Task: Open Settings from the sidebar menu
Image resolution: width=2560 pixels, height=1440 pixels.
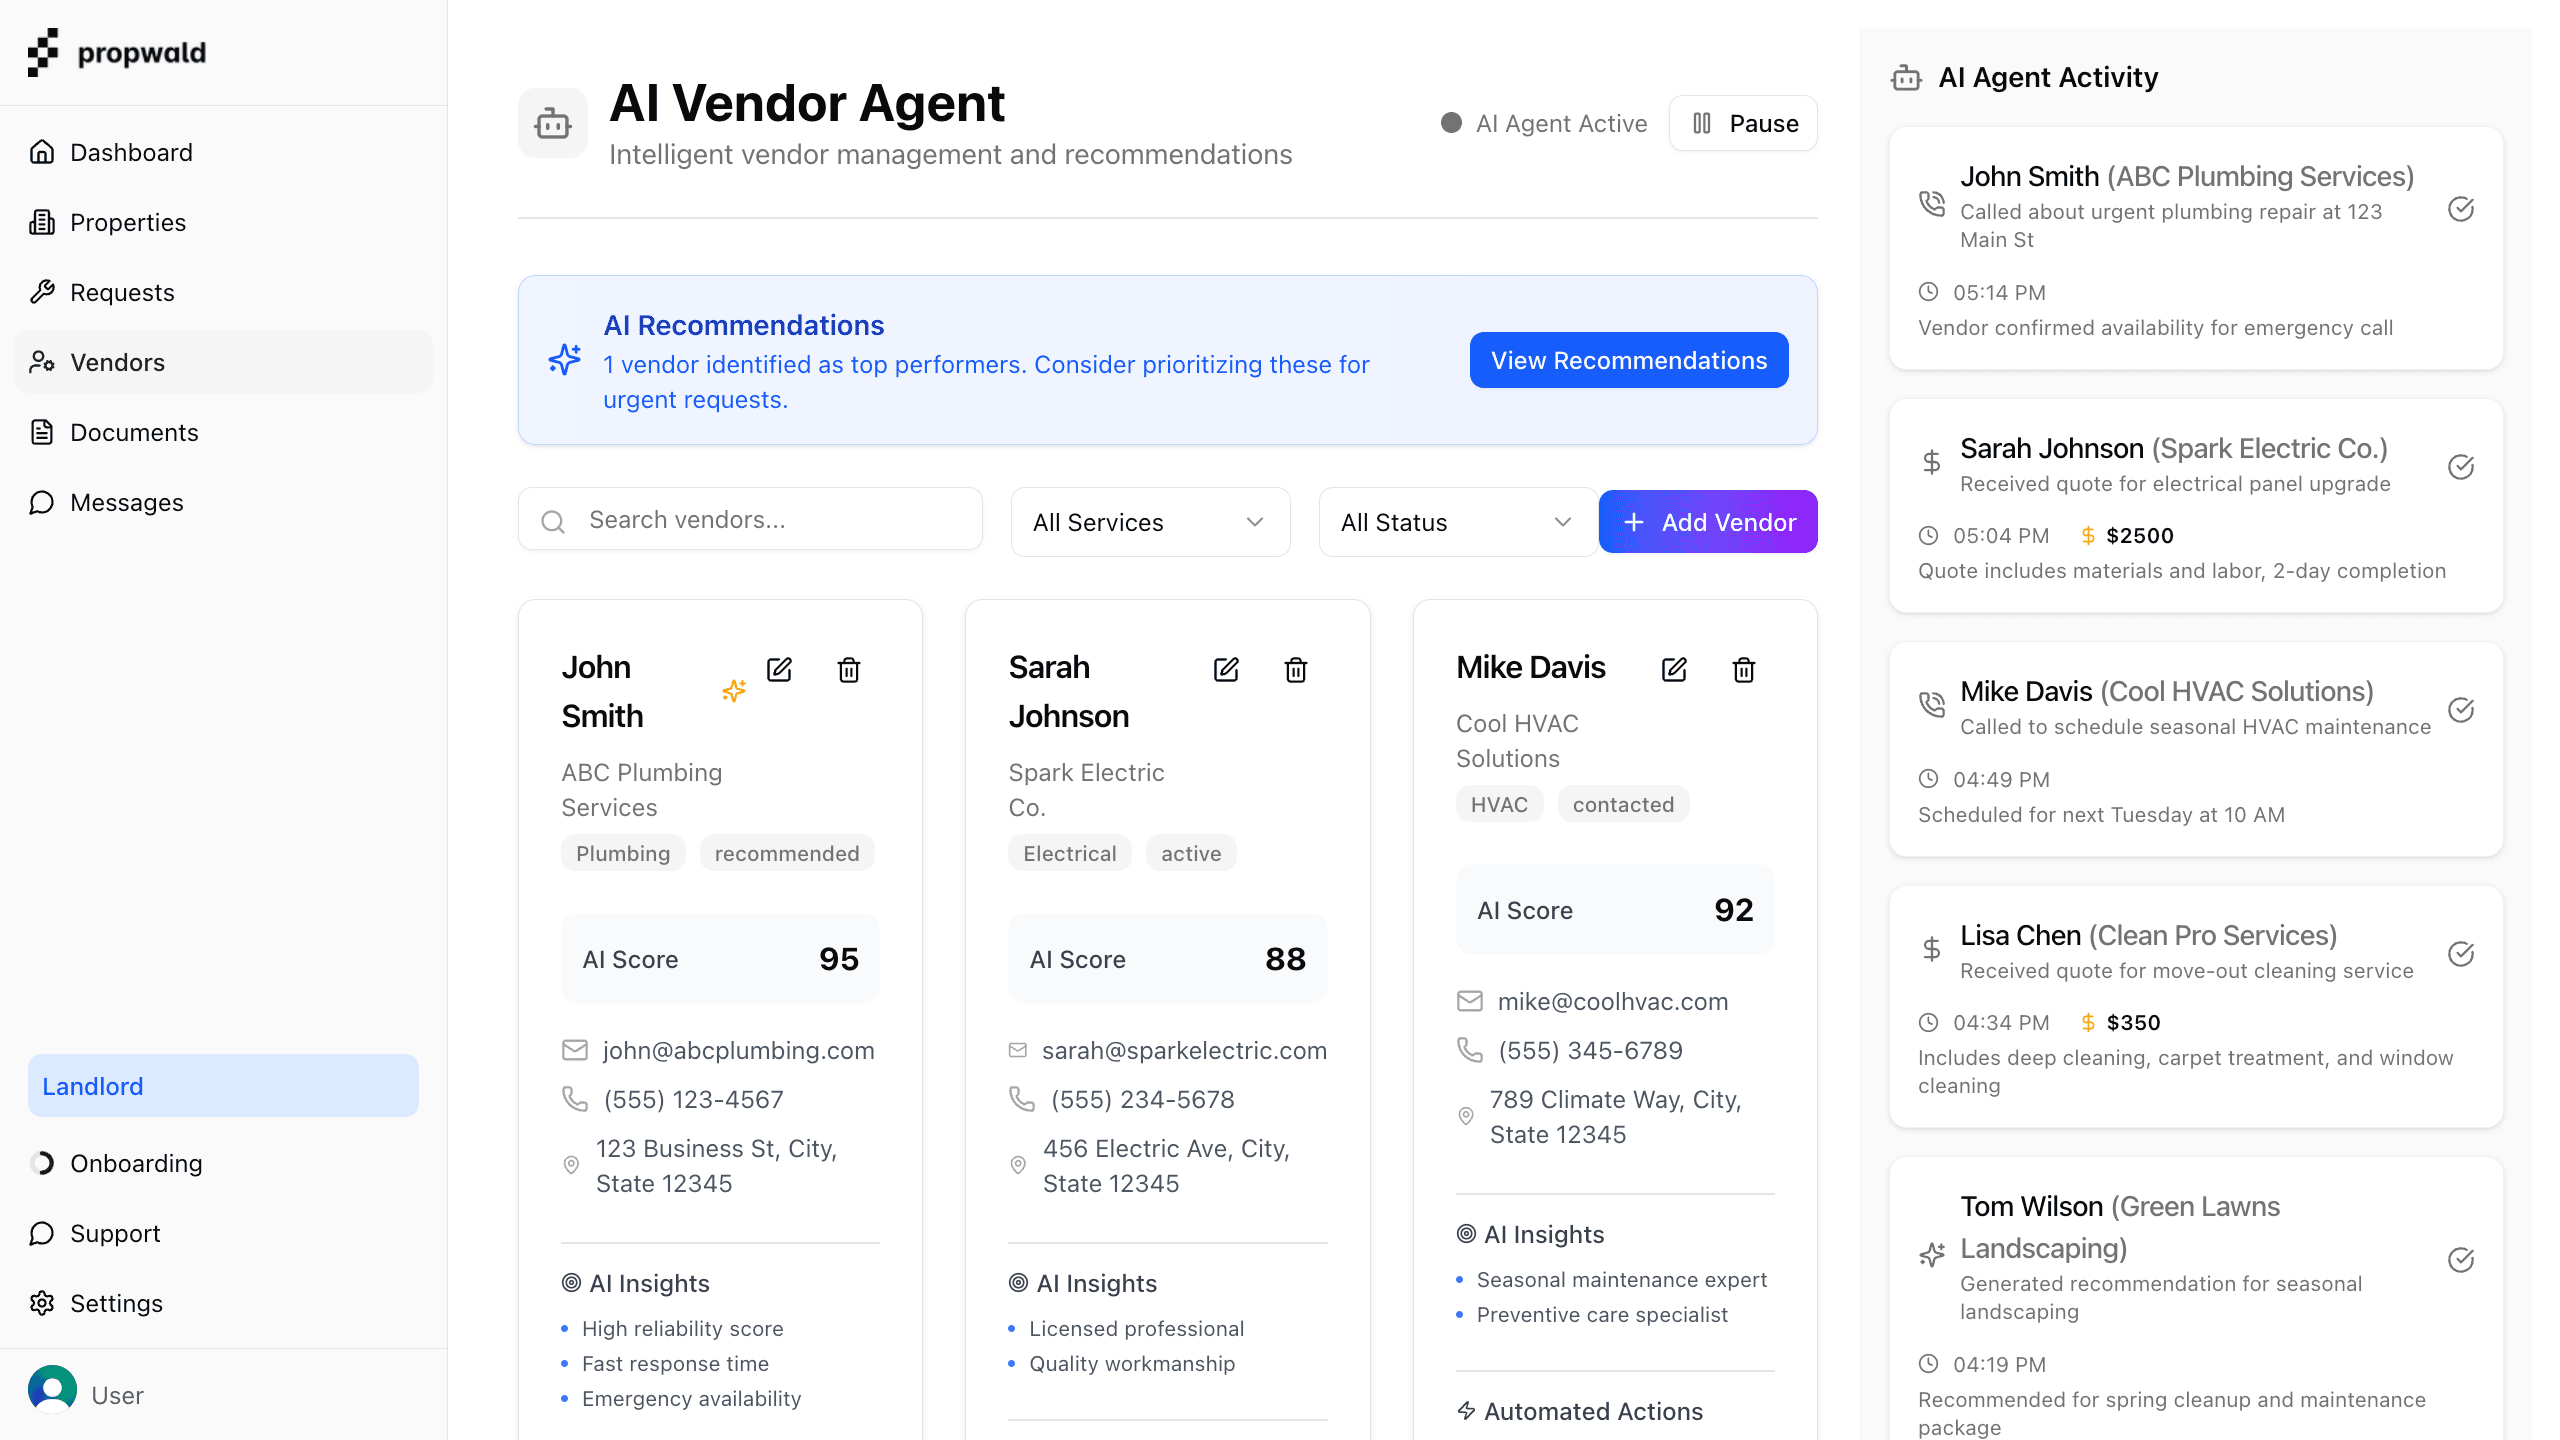Action: [x=117, y=1303]
